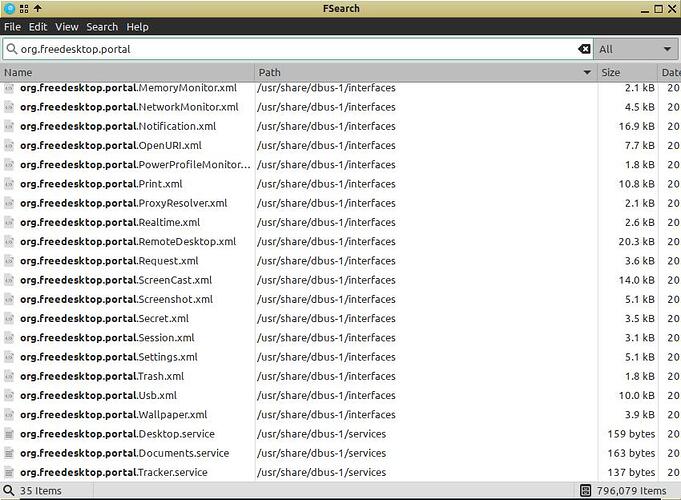Image resolution: width=681 pixels, height=500 pixels.
Task: Click the 163 bytes size value
Action: pos(631,453)
